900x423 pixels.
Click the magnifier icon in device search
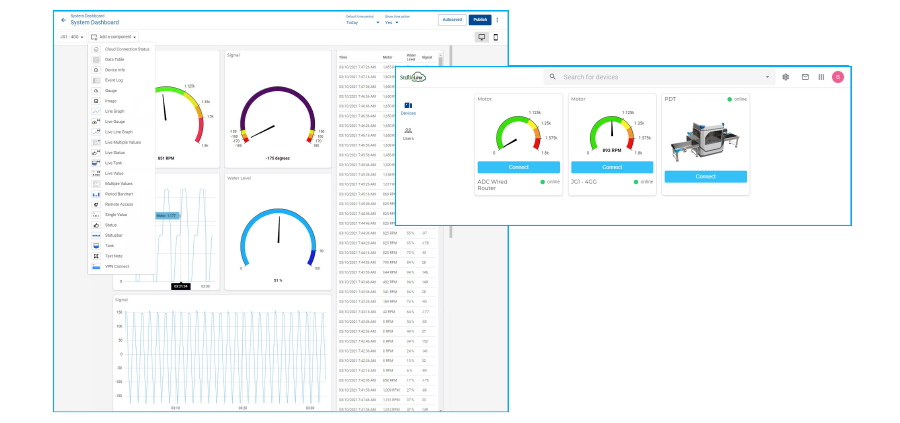553,77
